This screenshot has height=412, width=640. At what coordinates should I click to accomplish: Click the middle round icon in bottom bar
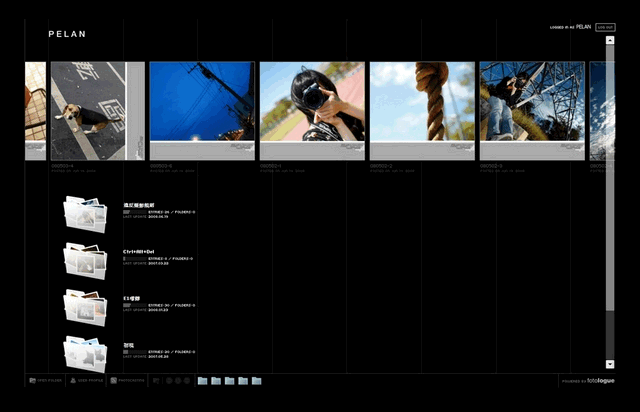178,381
